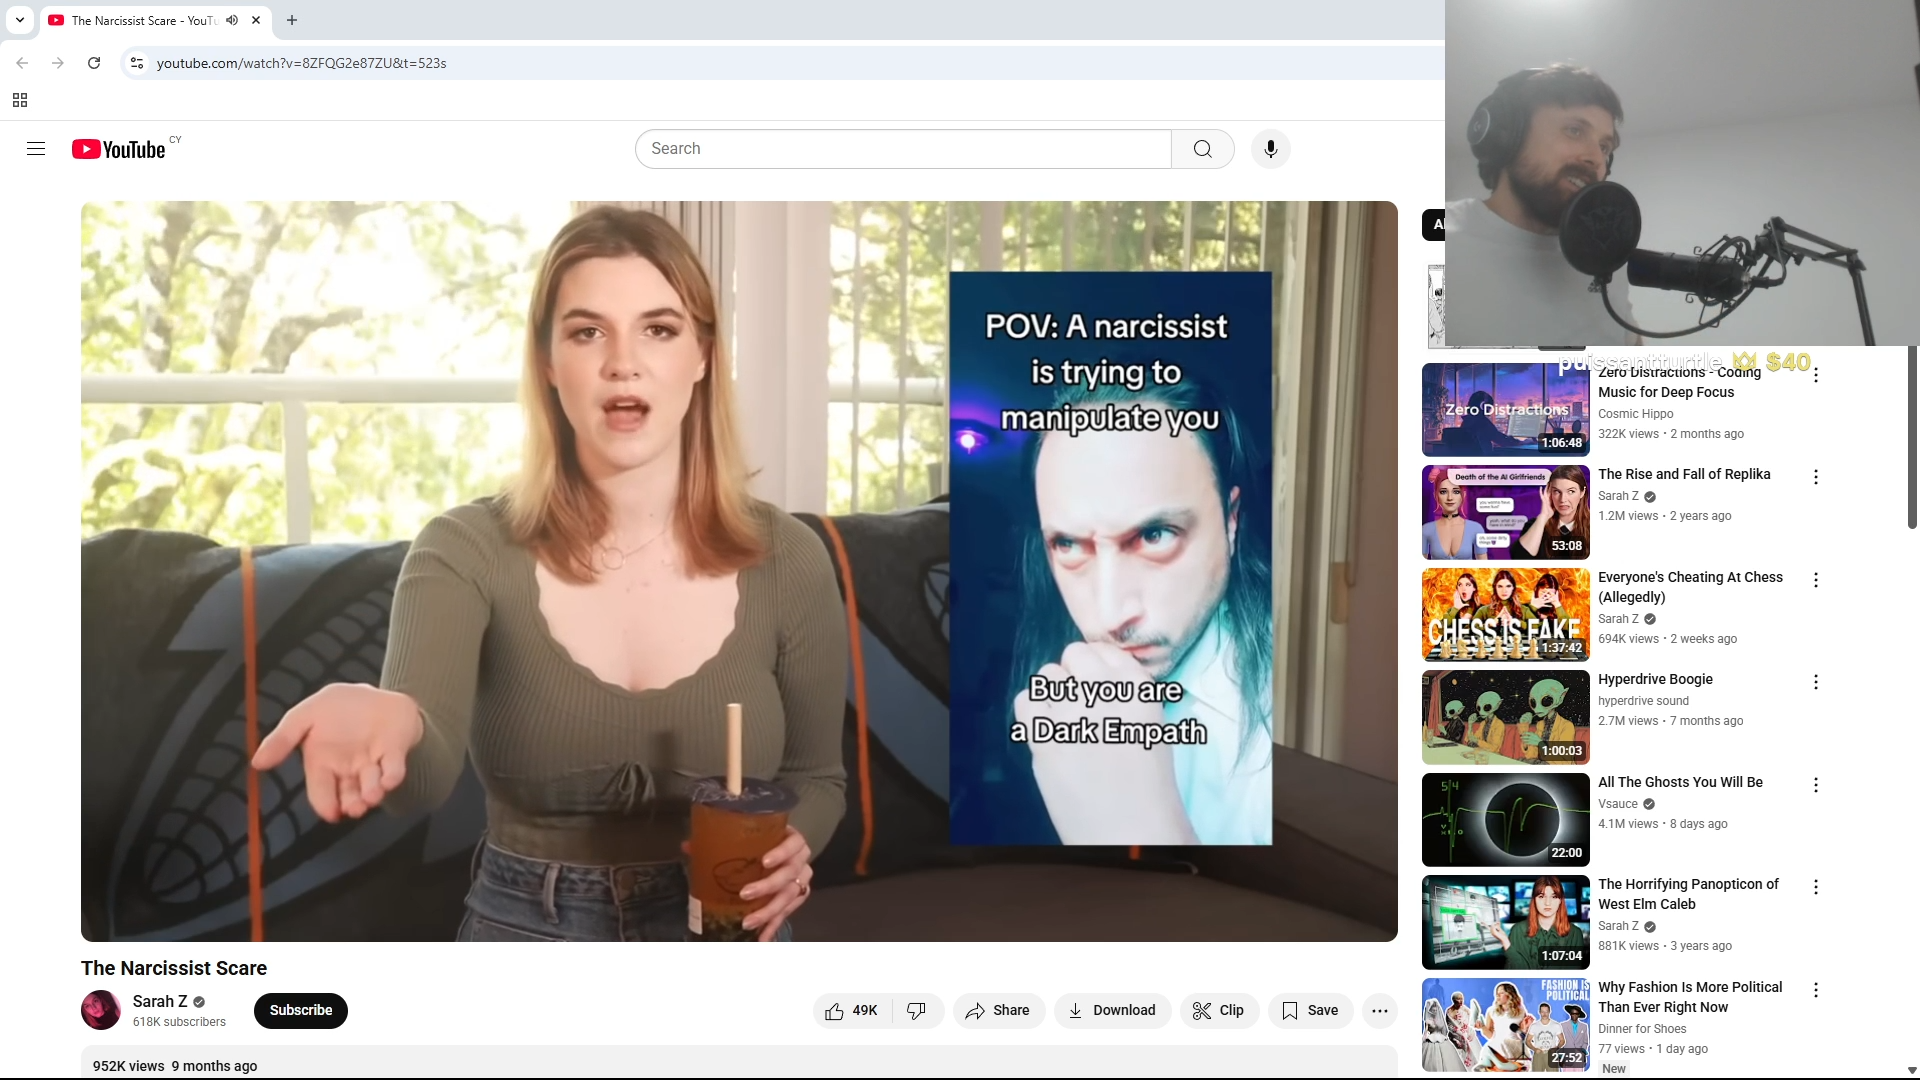Click Dinner for Shoes channel name
This screenshot has width=1920, height=1080.
point(1642,1029)
